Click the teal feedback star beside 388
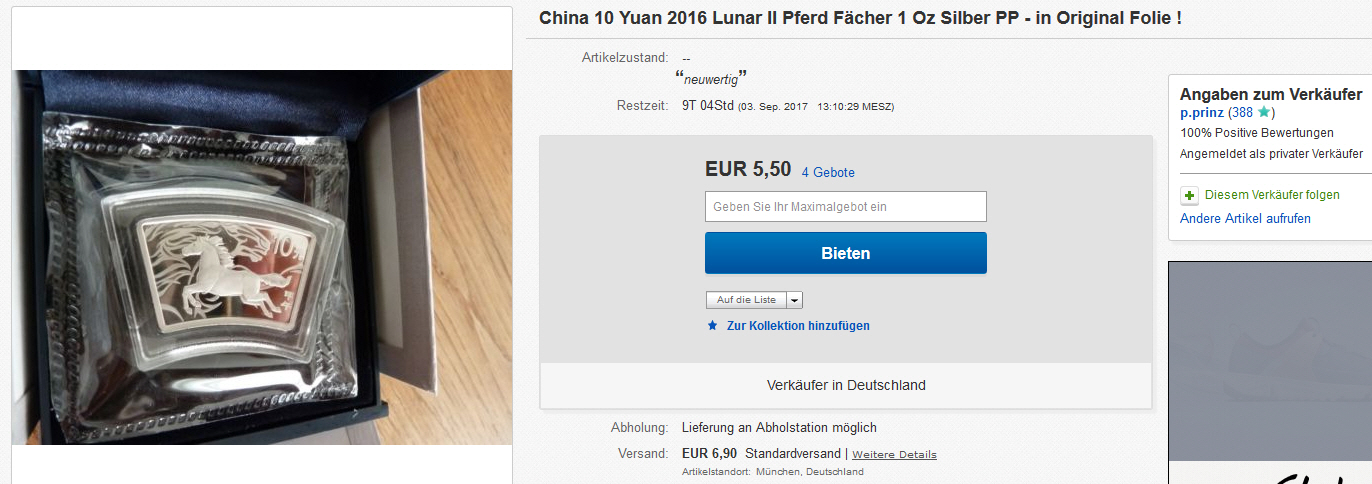Screen dimensions: 1372x484 1264,113
